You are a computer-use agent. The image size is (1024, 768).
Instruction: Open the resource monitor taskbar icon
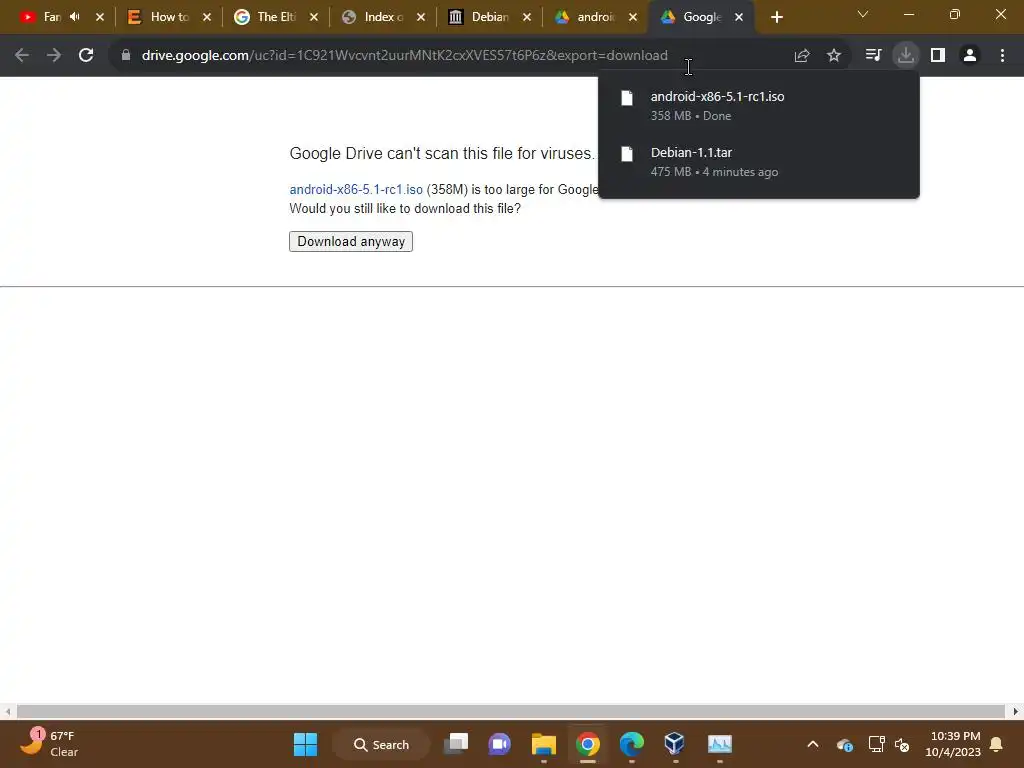719,744
